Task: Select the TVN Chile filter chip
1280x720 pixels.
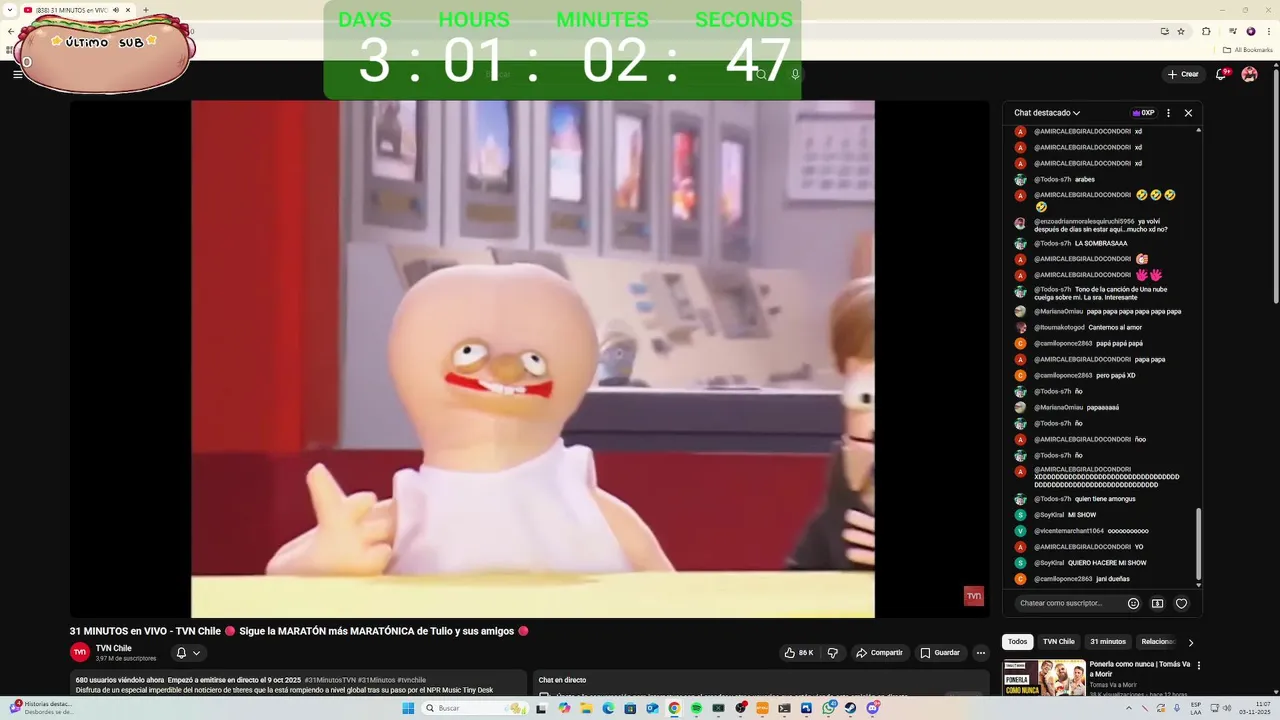Action: (1059, 642)
